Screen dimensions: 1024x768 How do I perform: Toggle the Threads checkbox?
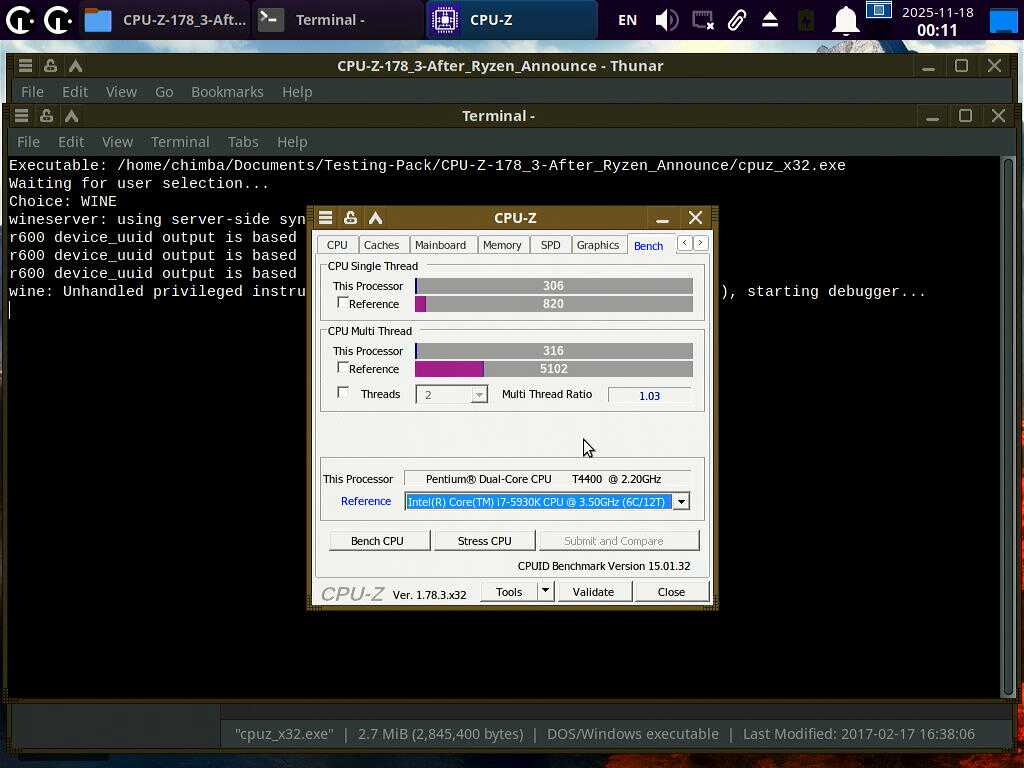pos(342,392)
